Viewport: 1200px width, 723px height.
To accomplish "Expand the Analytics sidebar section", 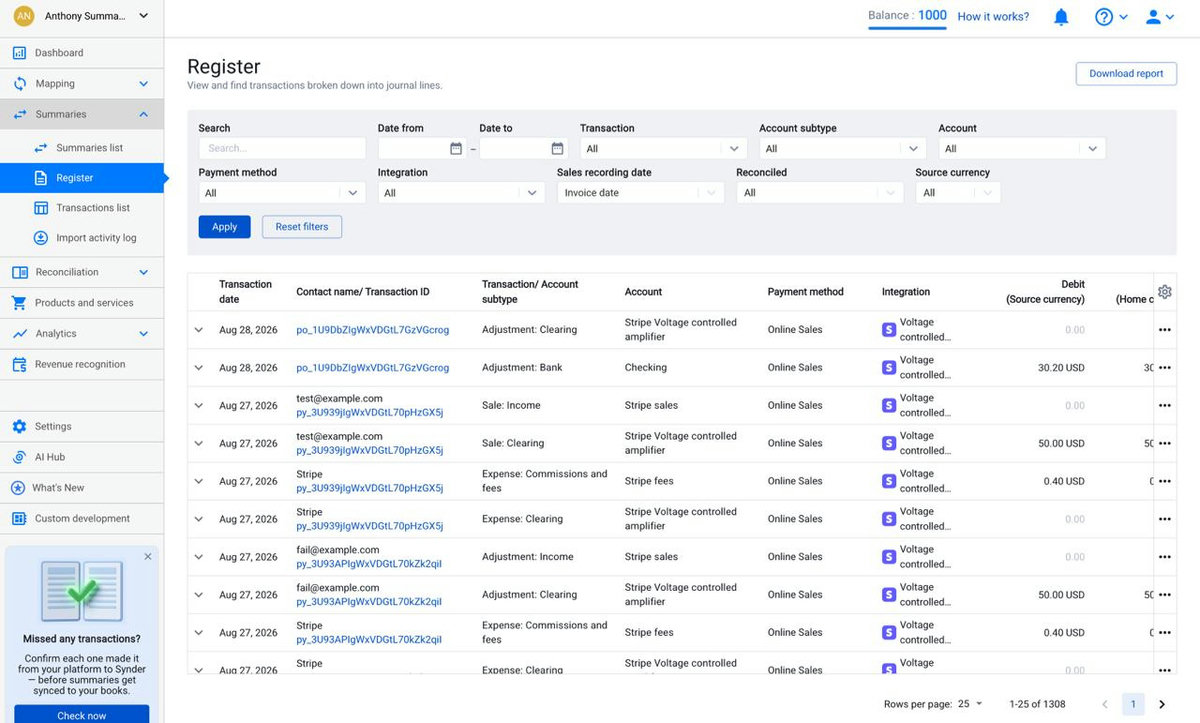I will (143, 334).
